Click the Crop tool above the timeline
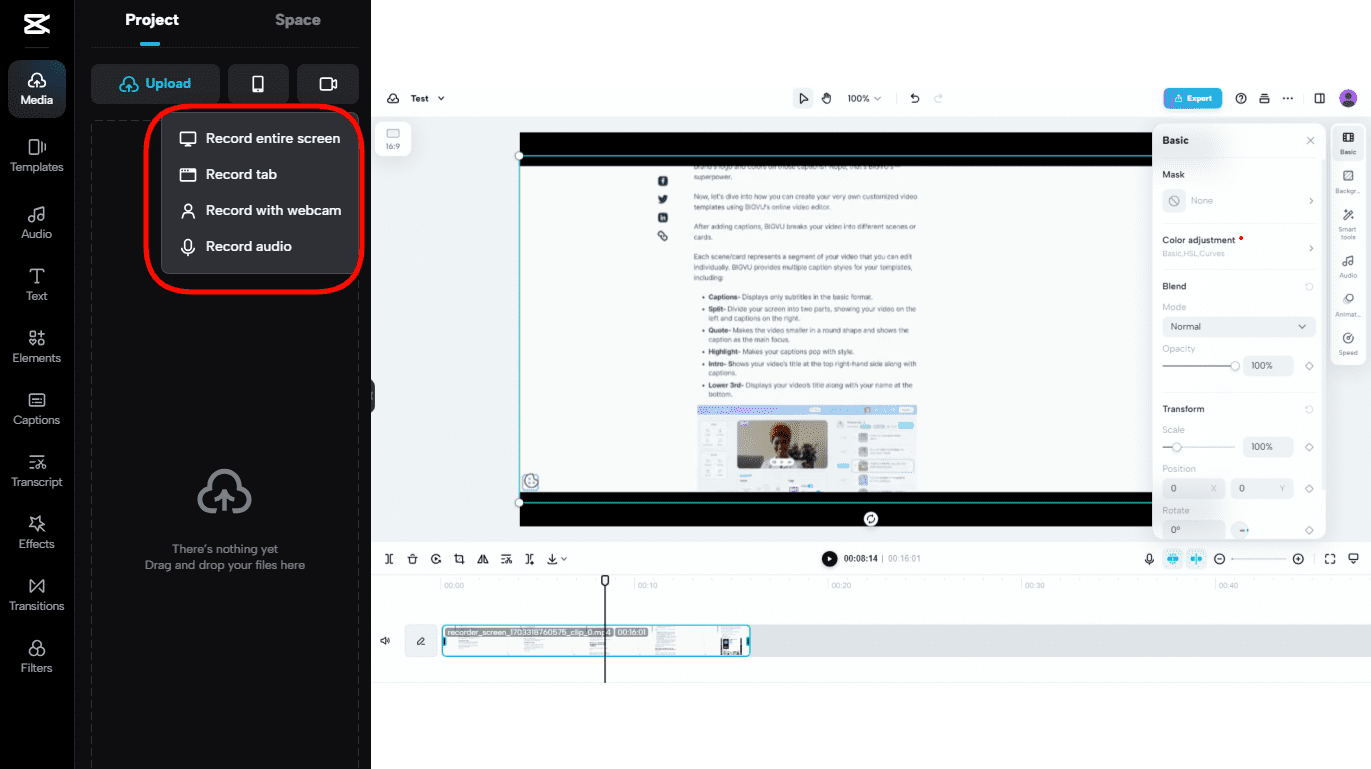Viewport: 1371px width, 769px height. point(459,558)
